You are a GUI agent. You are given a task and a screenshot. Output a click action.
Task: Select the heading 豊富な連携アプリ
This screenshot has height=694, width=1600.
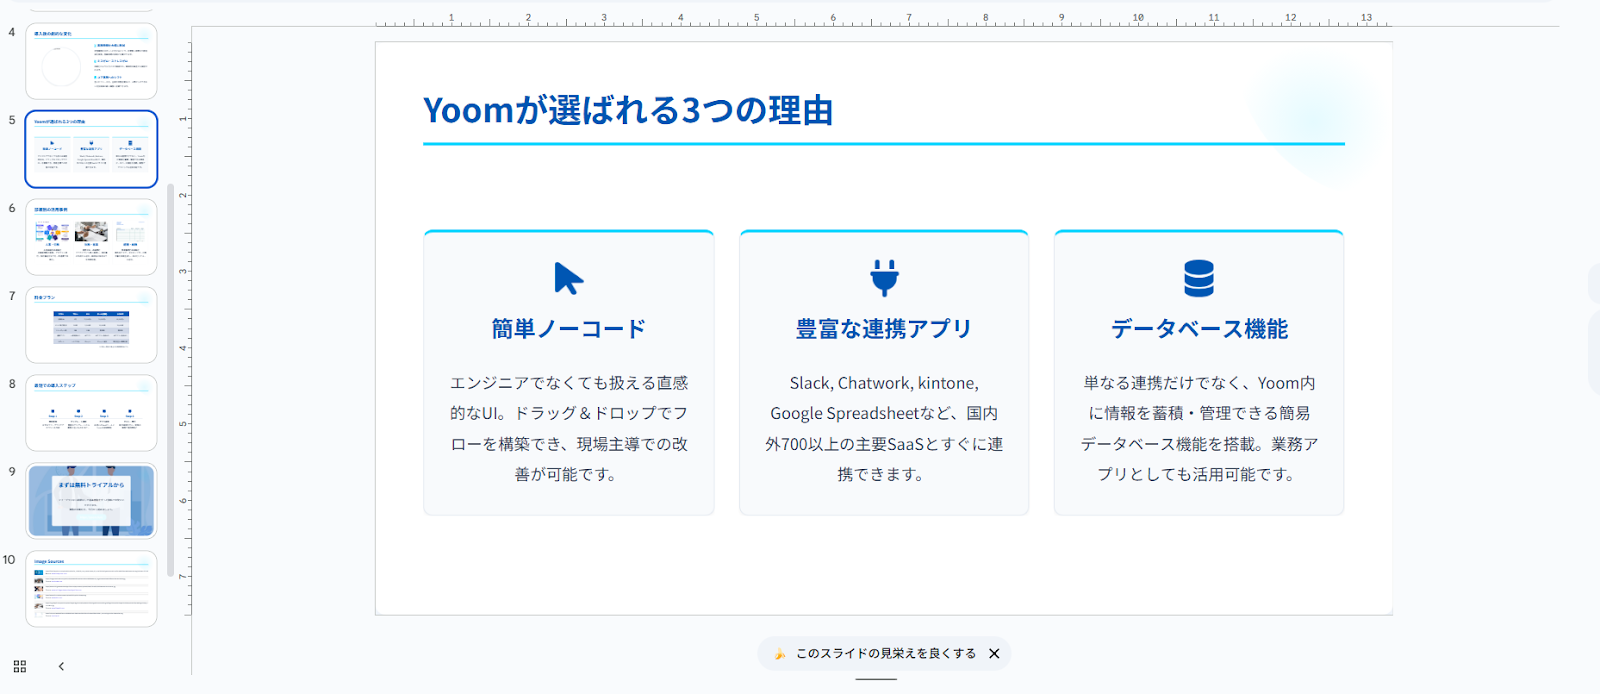click(x=884, y=329)
